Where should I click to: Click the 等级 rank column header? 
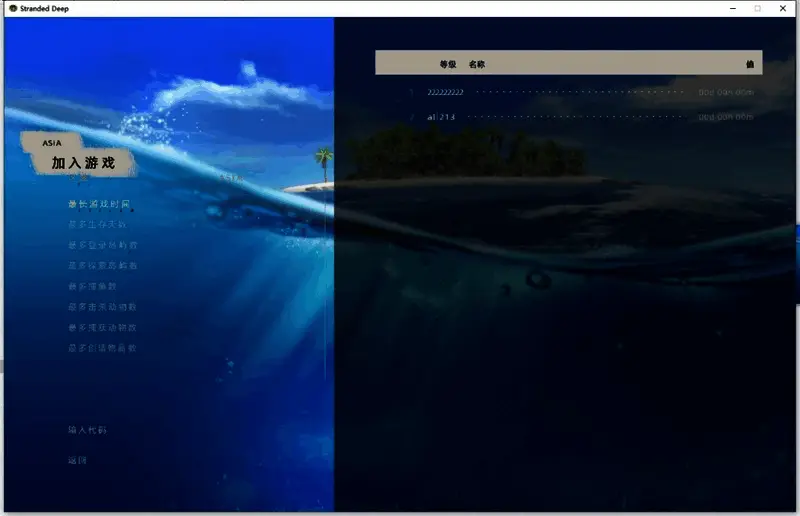(447, 64)
